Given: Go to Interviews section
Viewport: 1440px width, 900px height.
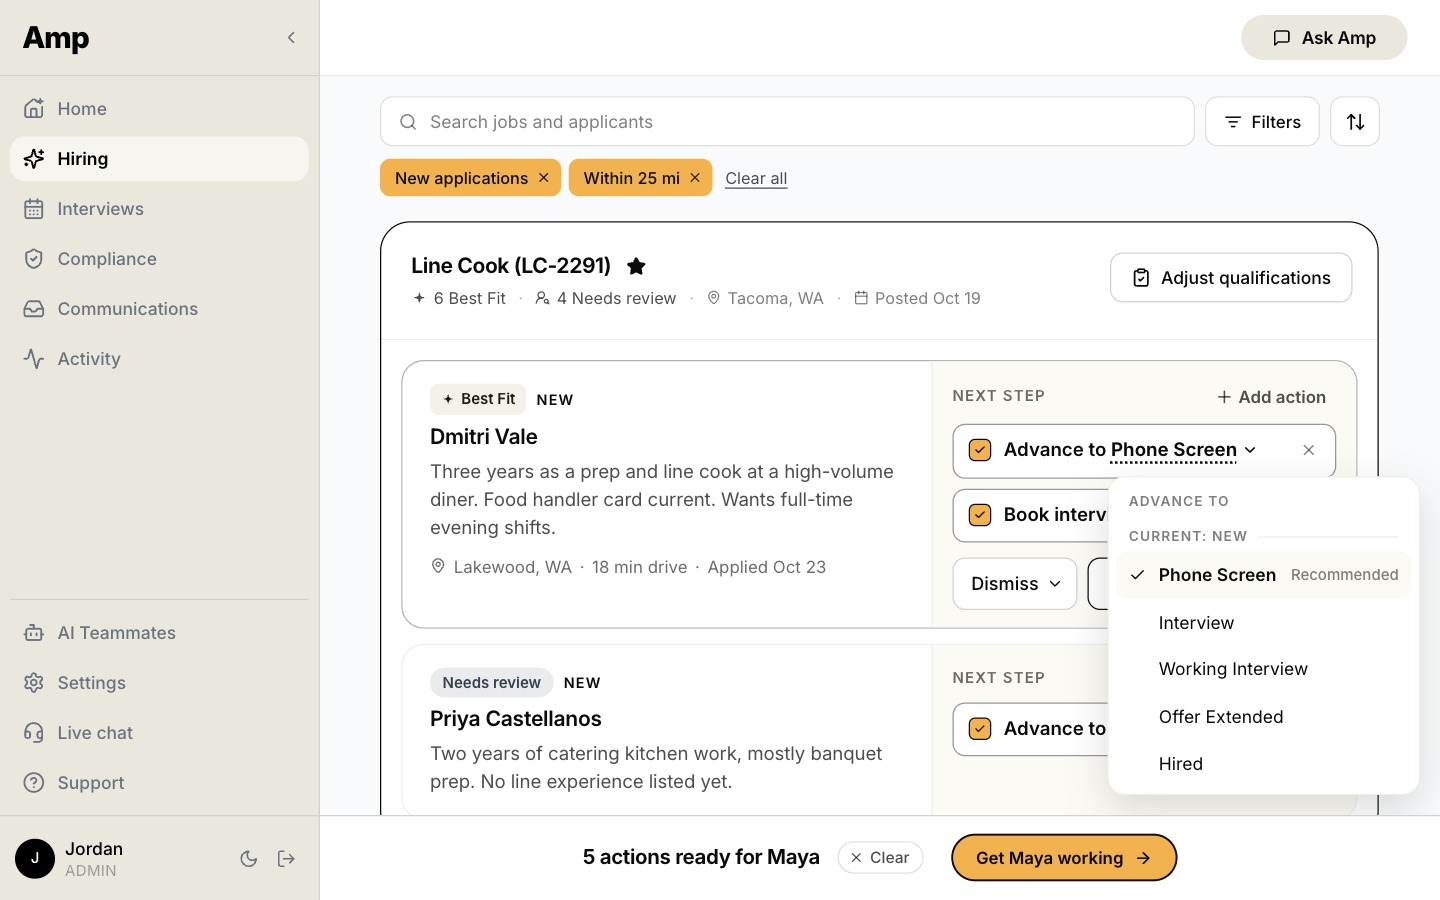Looking at the screenshot, I should coord(159,209).
